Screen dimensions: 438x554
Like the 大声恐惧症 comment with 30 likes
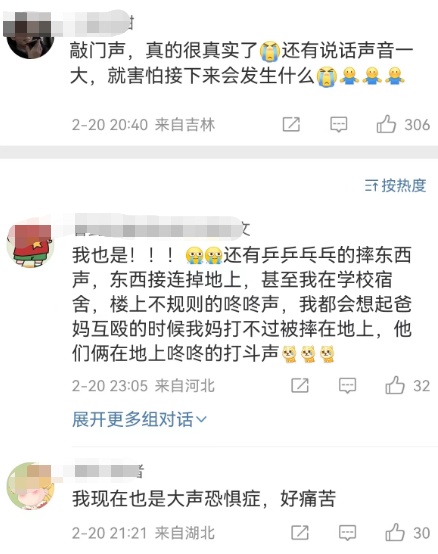click(x=395, y=532)
